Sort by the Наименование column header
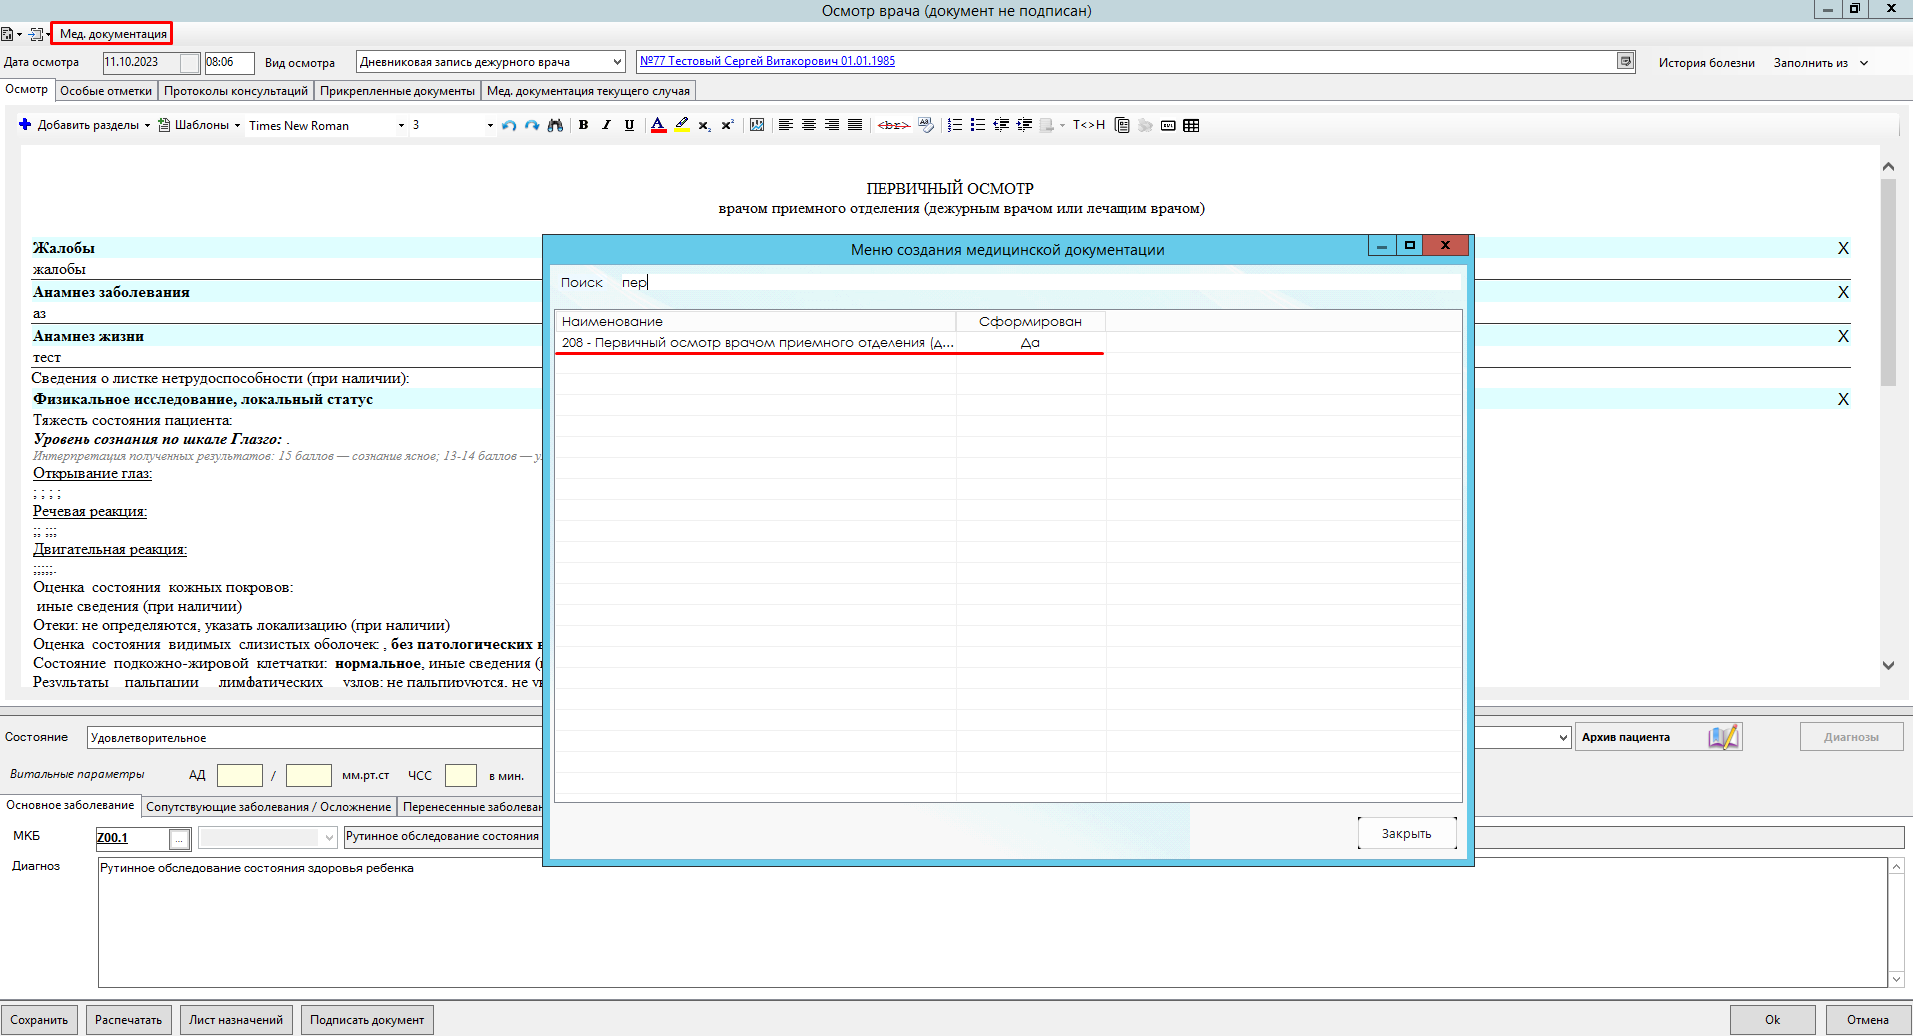This screenshot has height=1036, width=1913. point(755,321)
